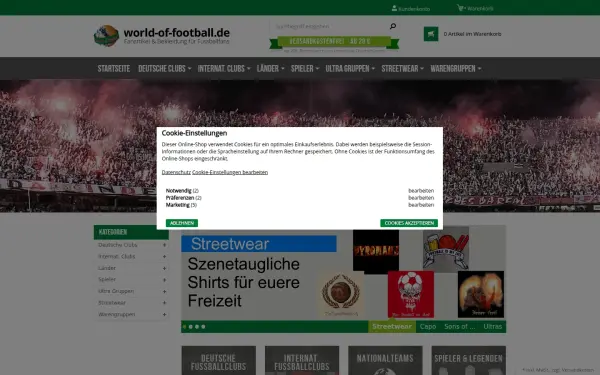This screenshot has height=375, width=600.
Task: Click the flame graphic shirt thumbnail
Action: [x=481, y=294]
